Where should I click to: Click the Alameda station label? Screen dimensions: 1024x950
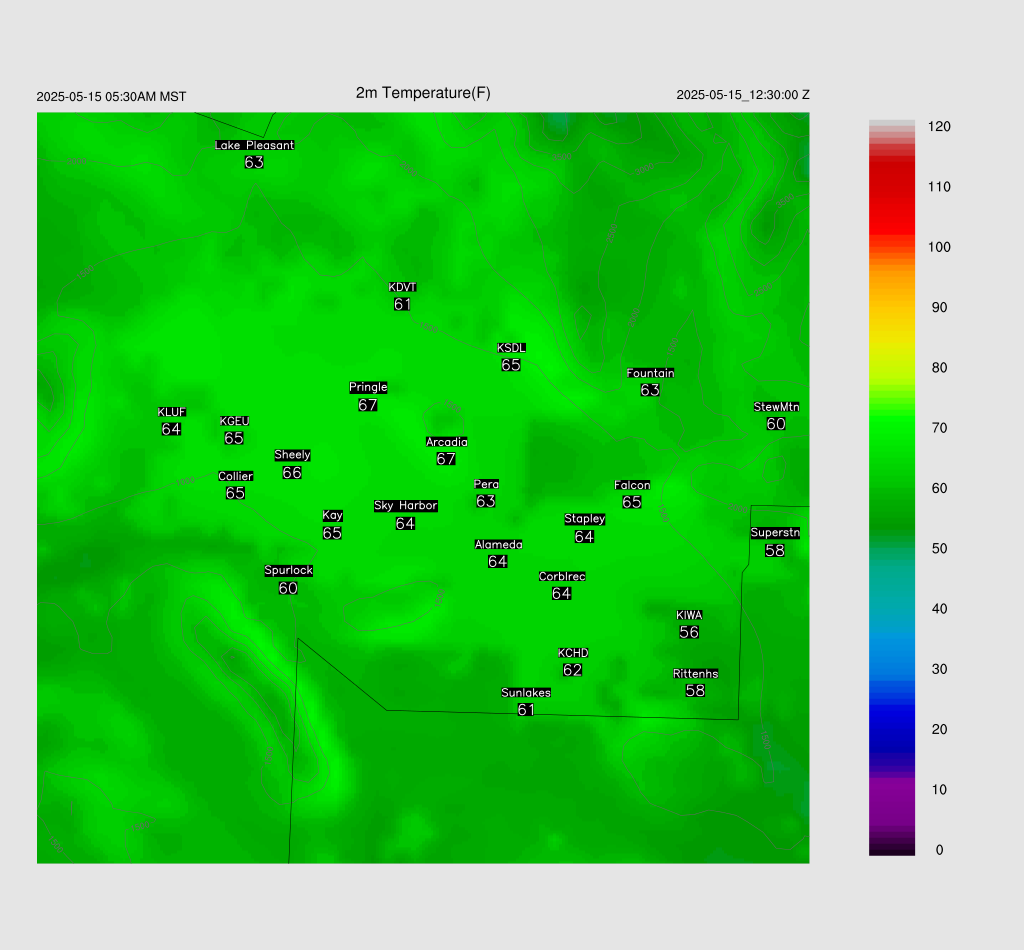(x=498, y=545)
